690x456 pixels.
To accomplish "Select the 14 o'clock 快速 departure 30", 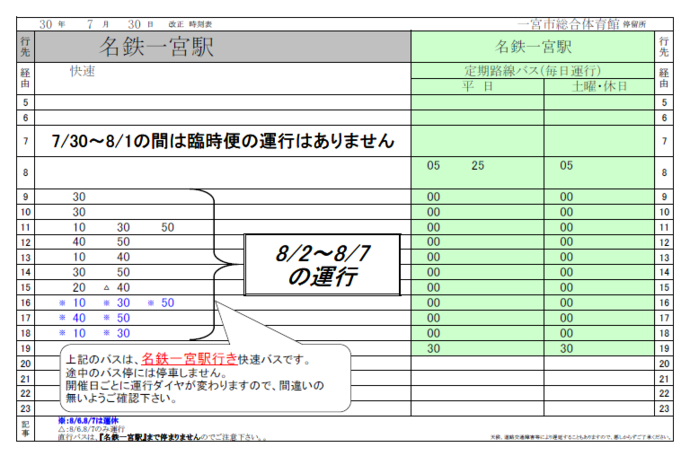I will click(x=79, y=272).
